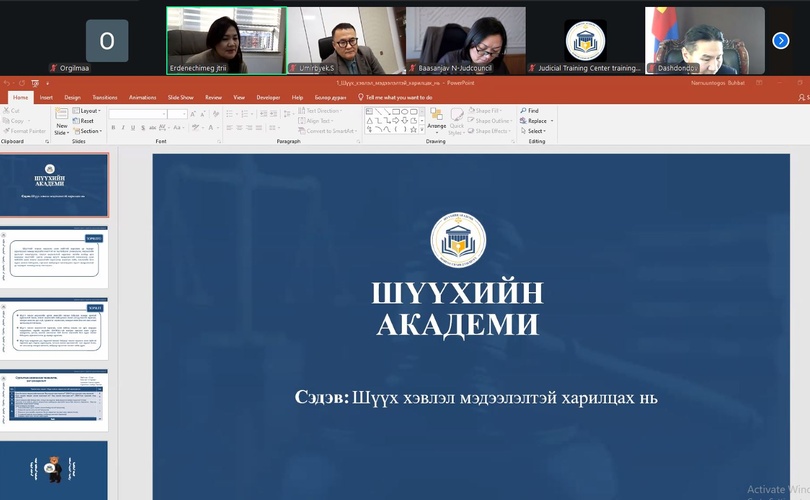Select the Triangle shape in shapes gallery
The height and width of the screenshot is (500, 810).
point(369,120)
